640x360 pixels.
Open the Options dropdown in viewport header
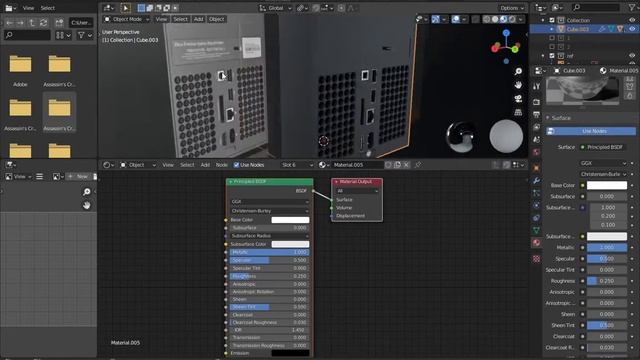point(512,8)
